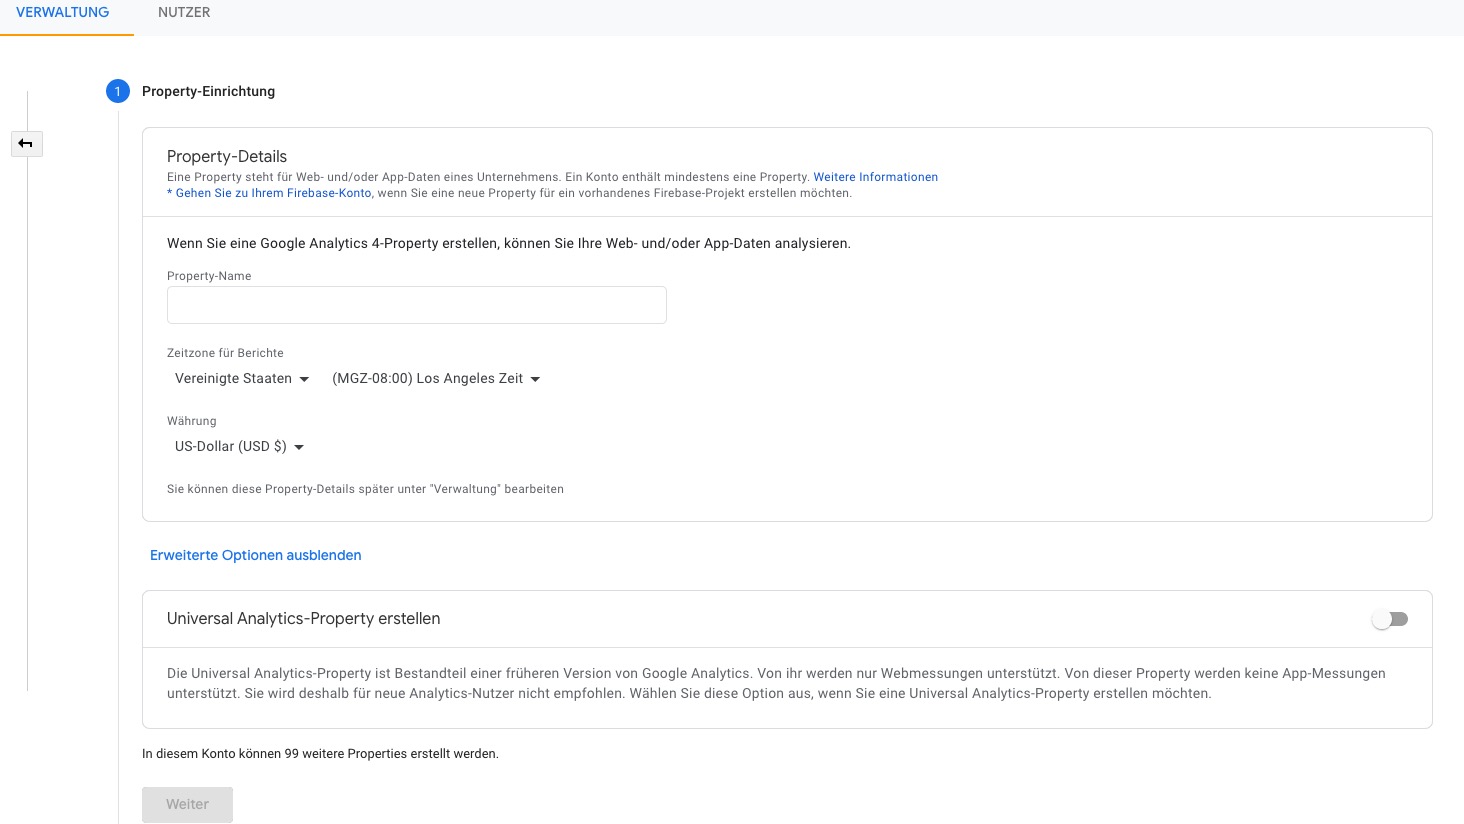Image resolution: width=1464 pixels, height=824 pixels.
Task: Open the Weitere Informationen link
Action: click(875, 177)
